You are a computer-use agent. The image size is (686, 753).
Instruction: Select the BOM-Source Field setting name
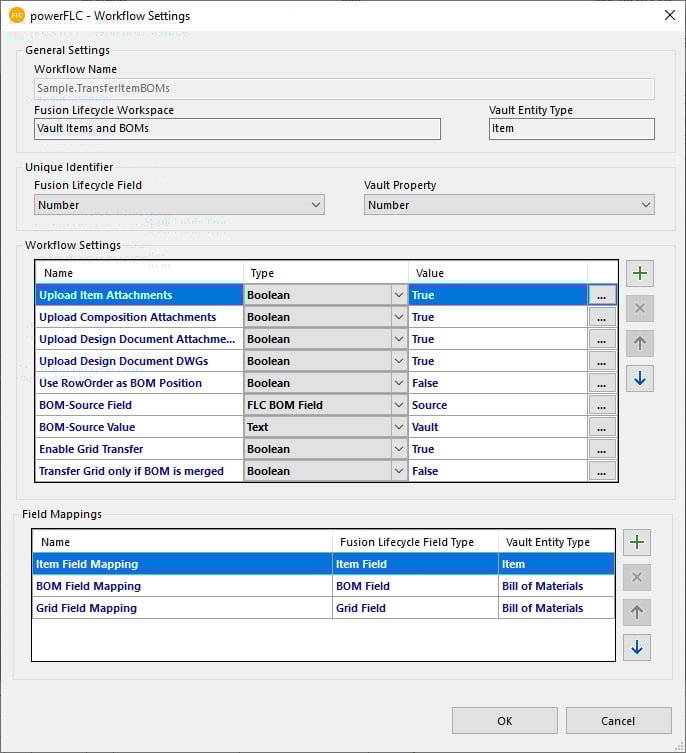tap(139, 405)
